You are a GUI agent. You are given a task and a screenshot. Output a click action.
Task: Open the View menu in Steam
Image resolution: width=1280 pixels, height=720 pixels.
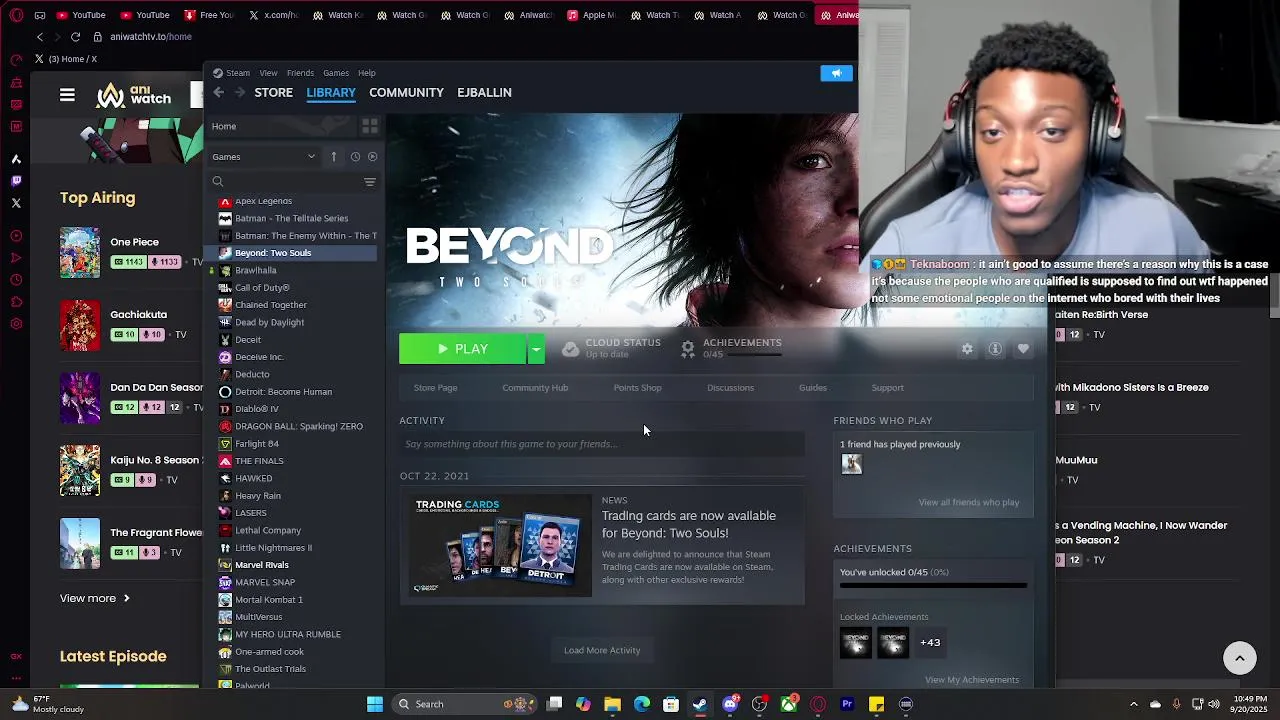click(268, 73)
